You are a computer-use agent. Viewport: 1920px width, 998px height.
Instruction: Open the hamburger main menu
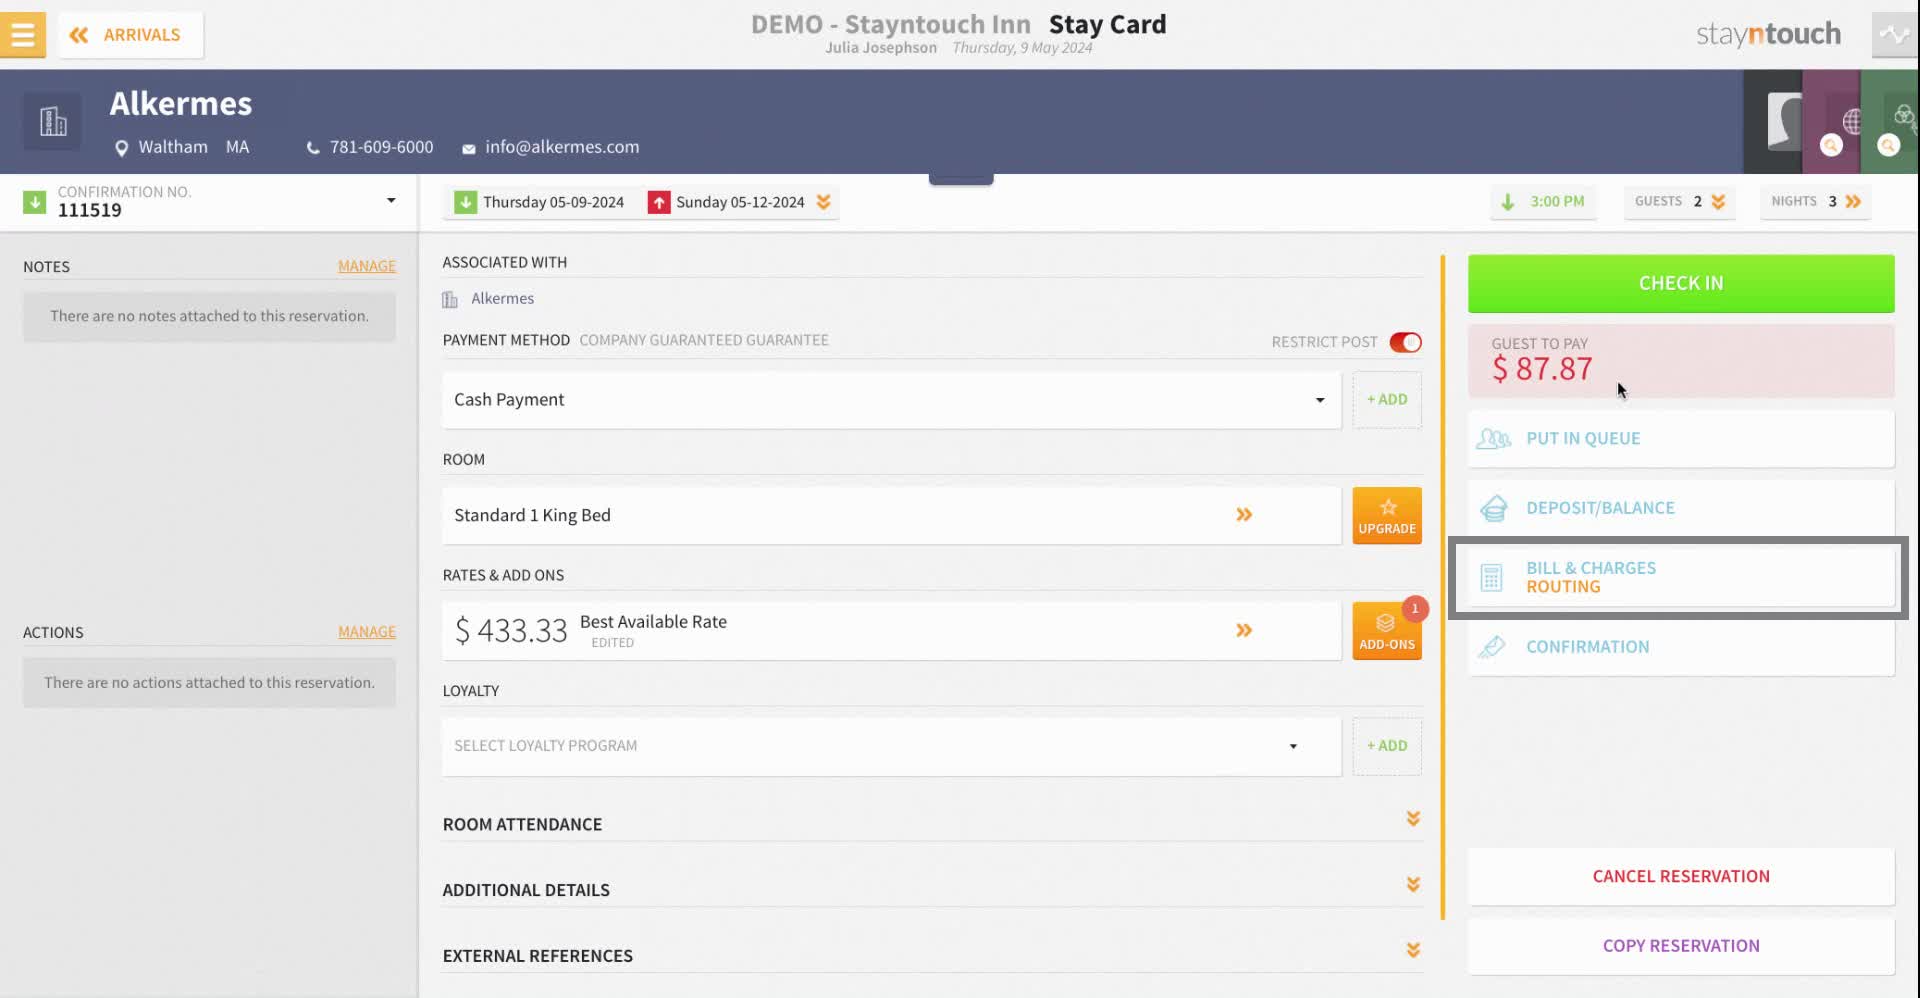22,35
